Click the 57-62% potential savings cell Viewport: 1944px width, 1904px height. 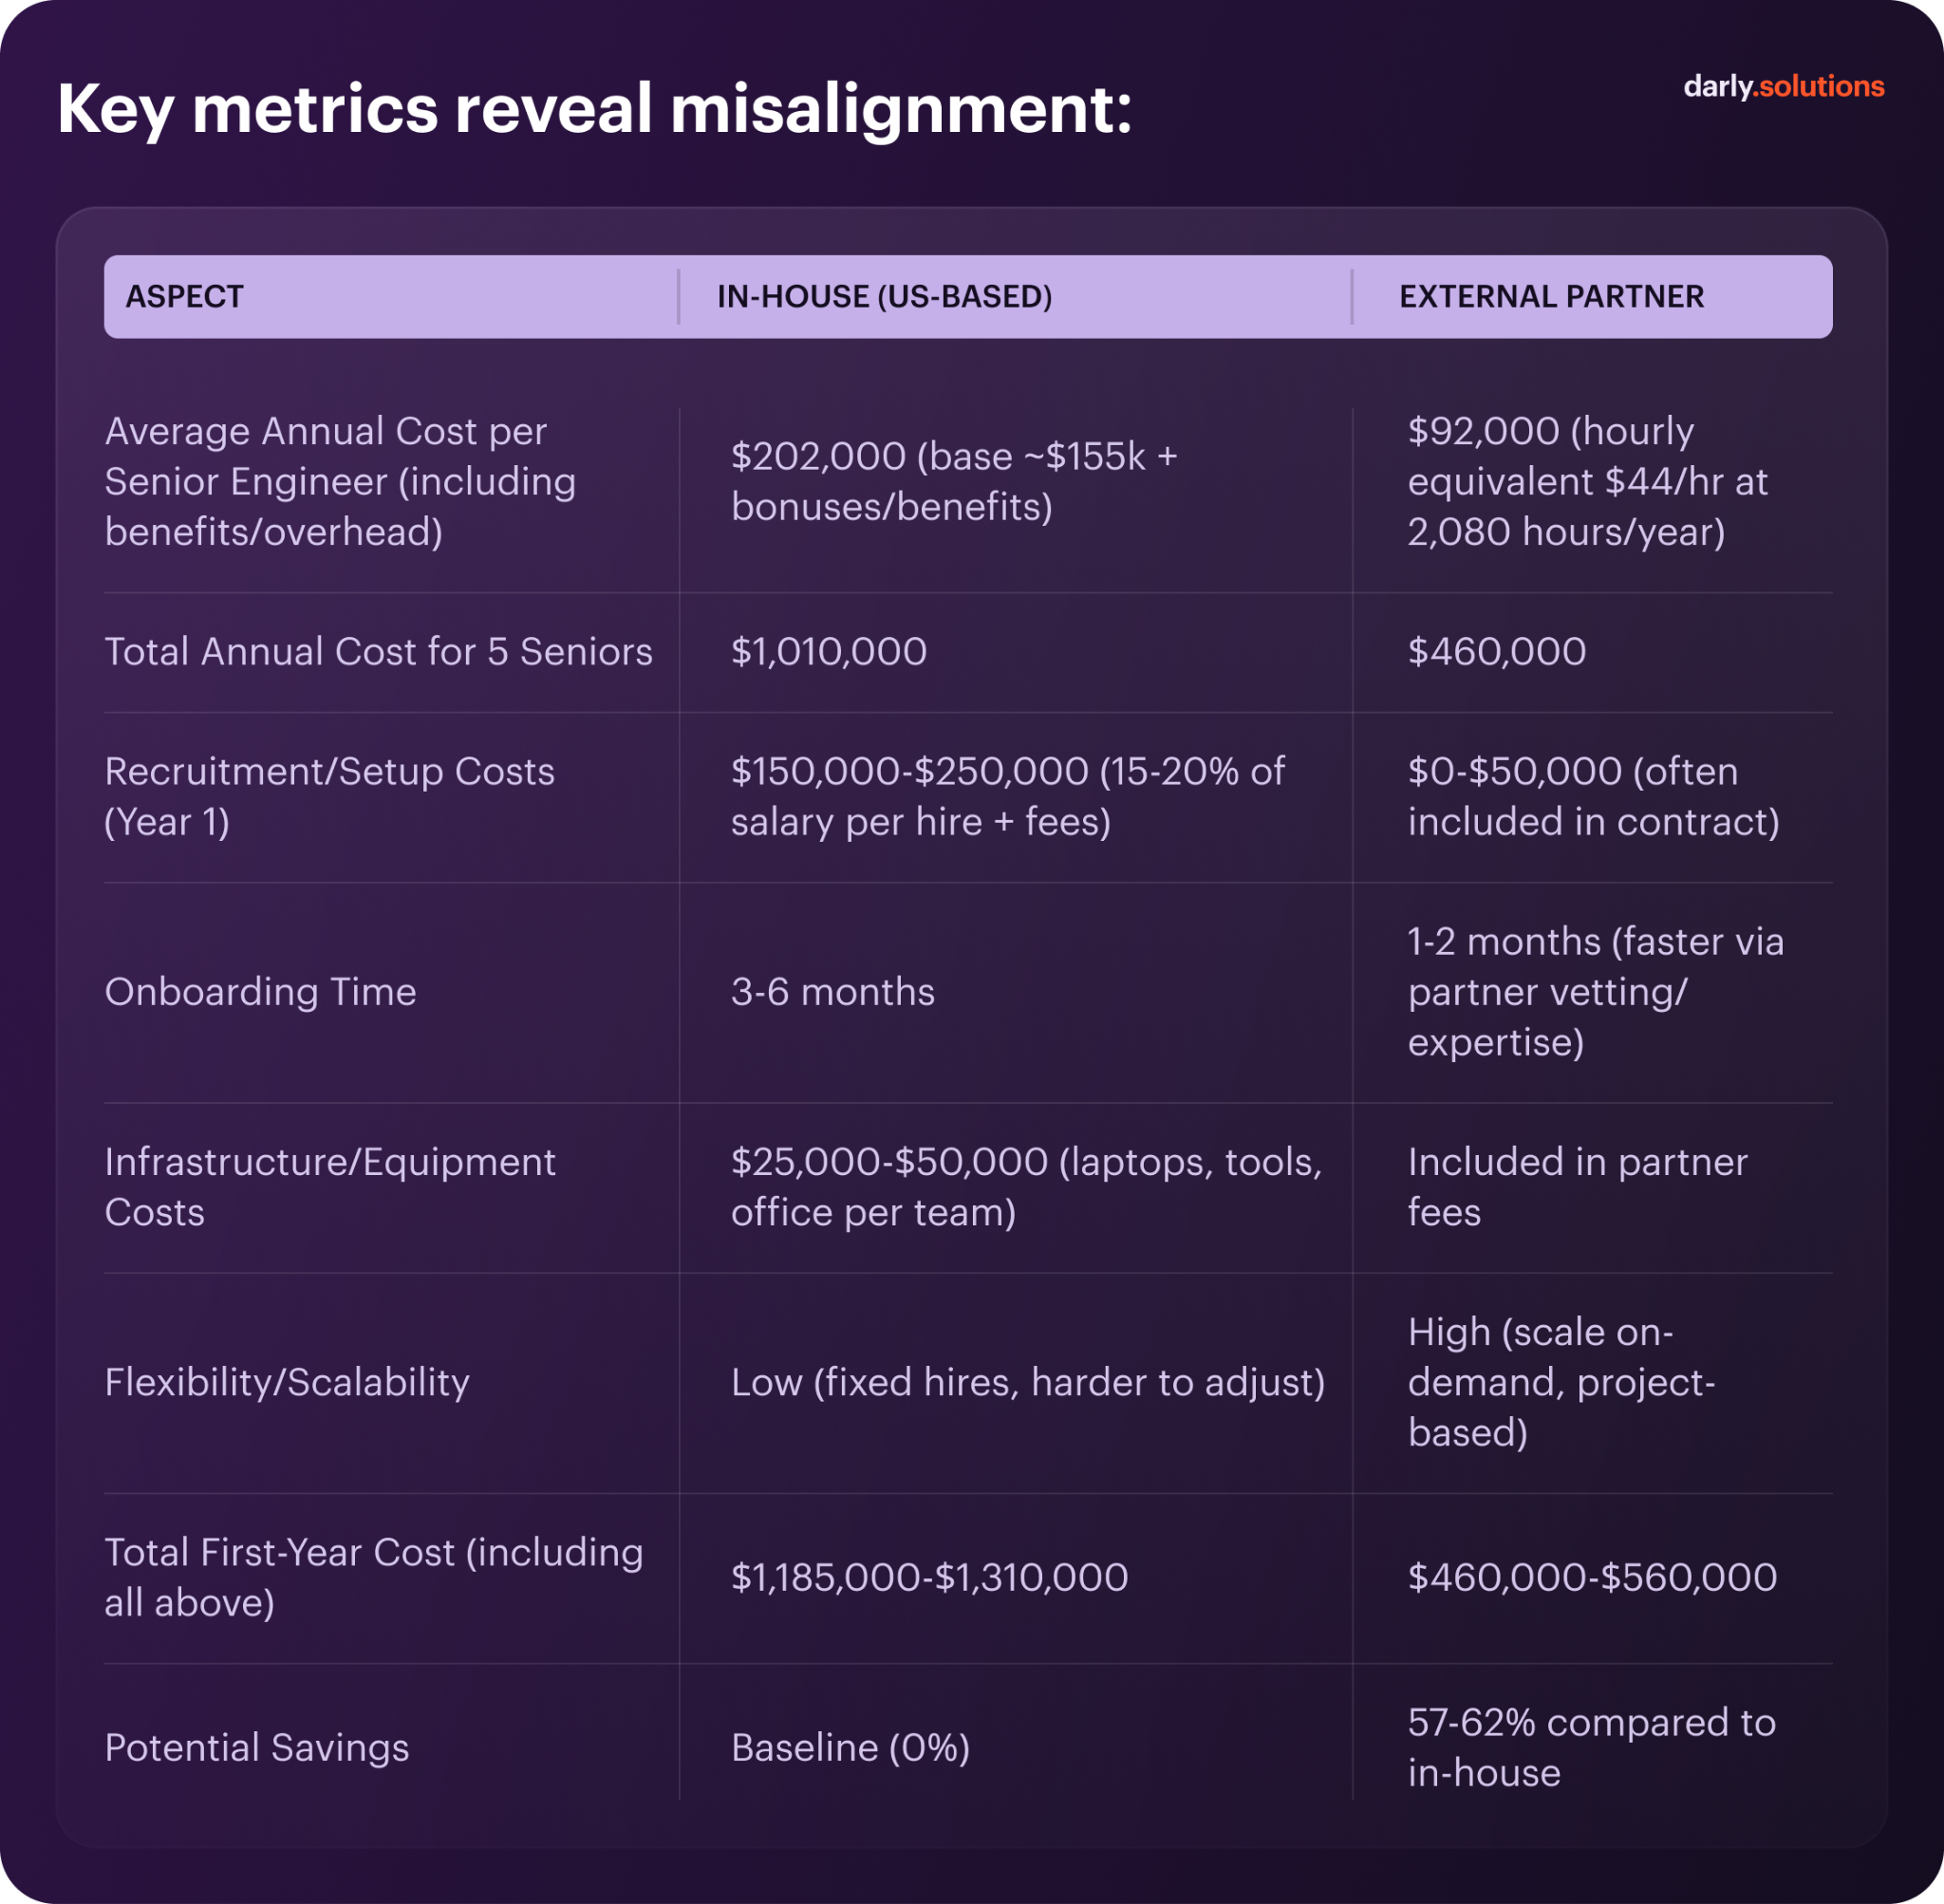[1591, 1748]
